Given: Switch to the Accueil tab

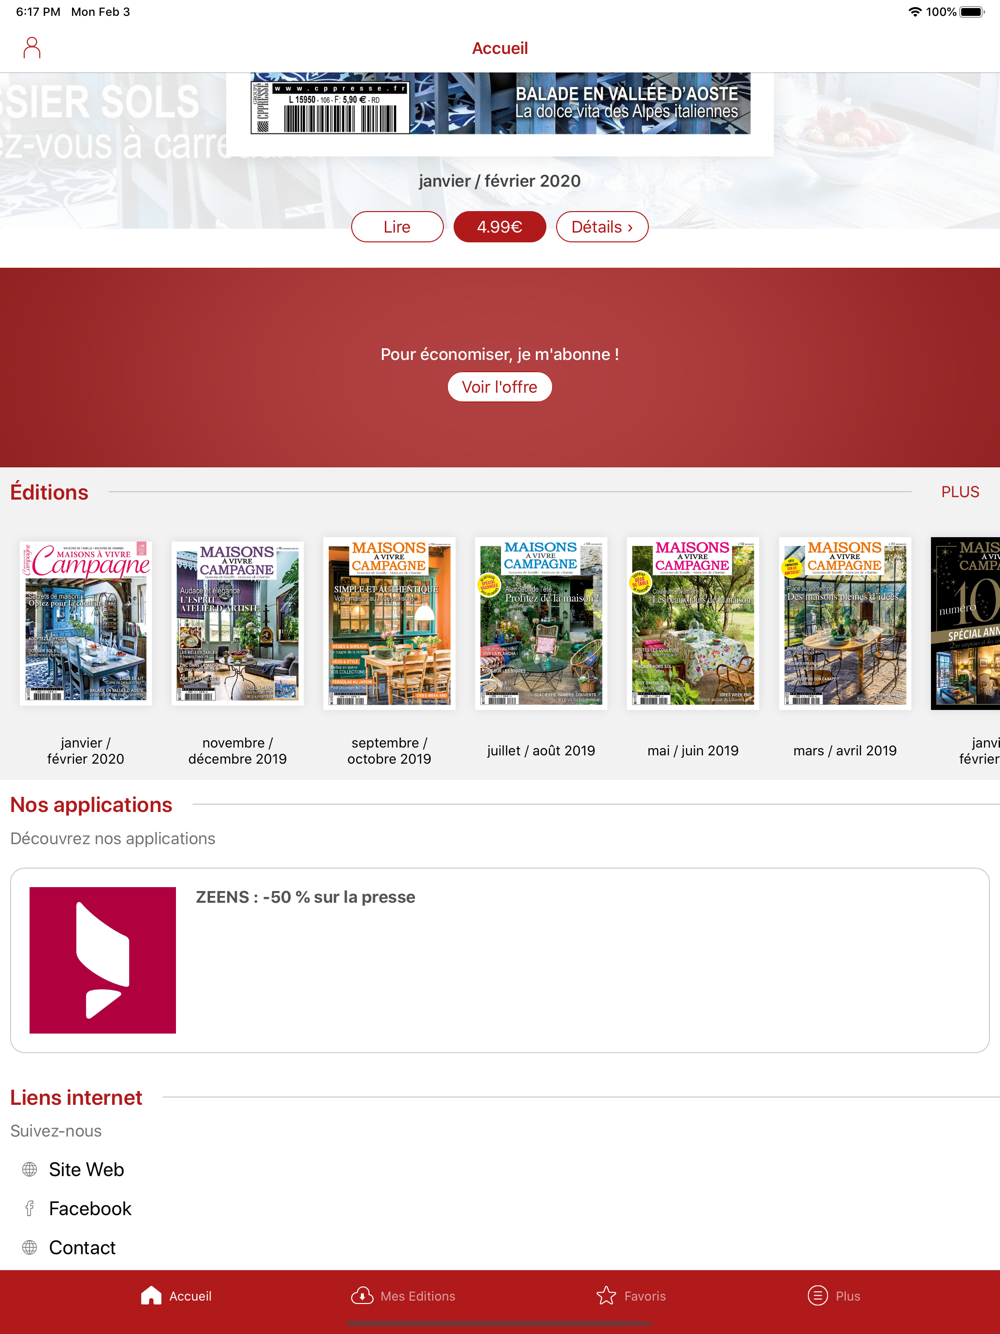Looking at the screenshot, I should click(176, 1296).
